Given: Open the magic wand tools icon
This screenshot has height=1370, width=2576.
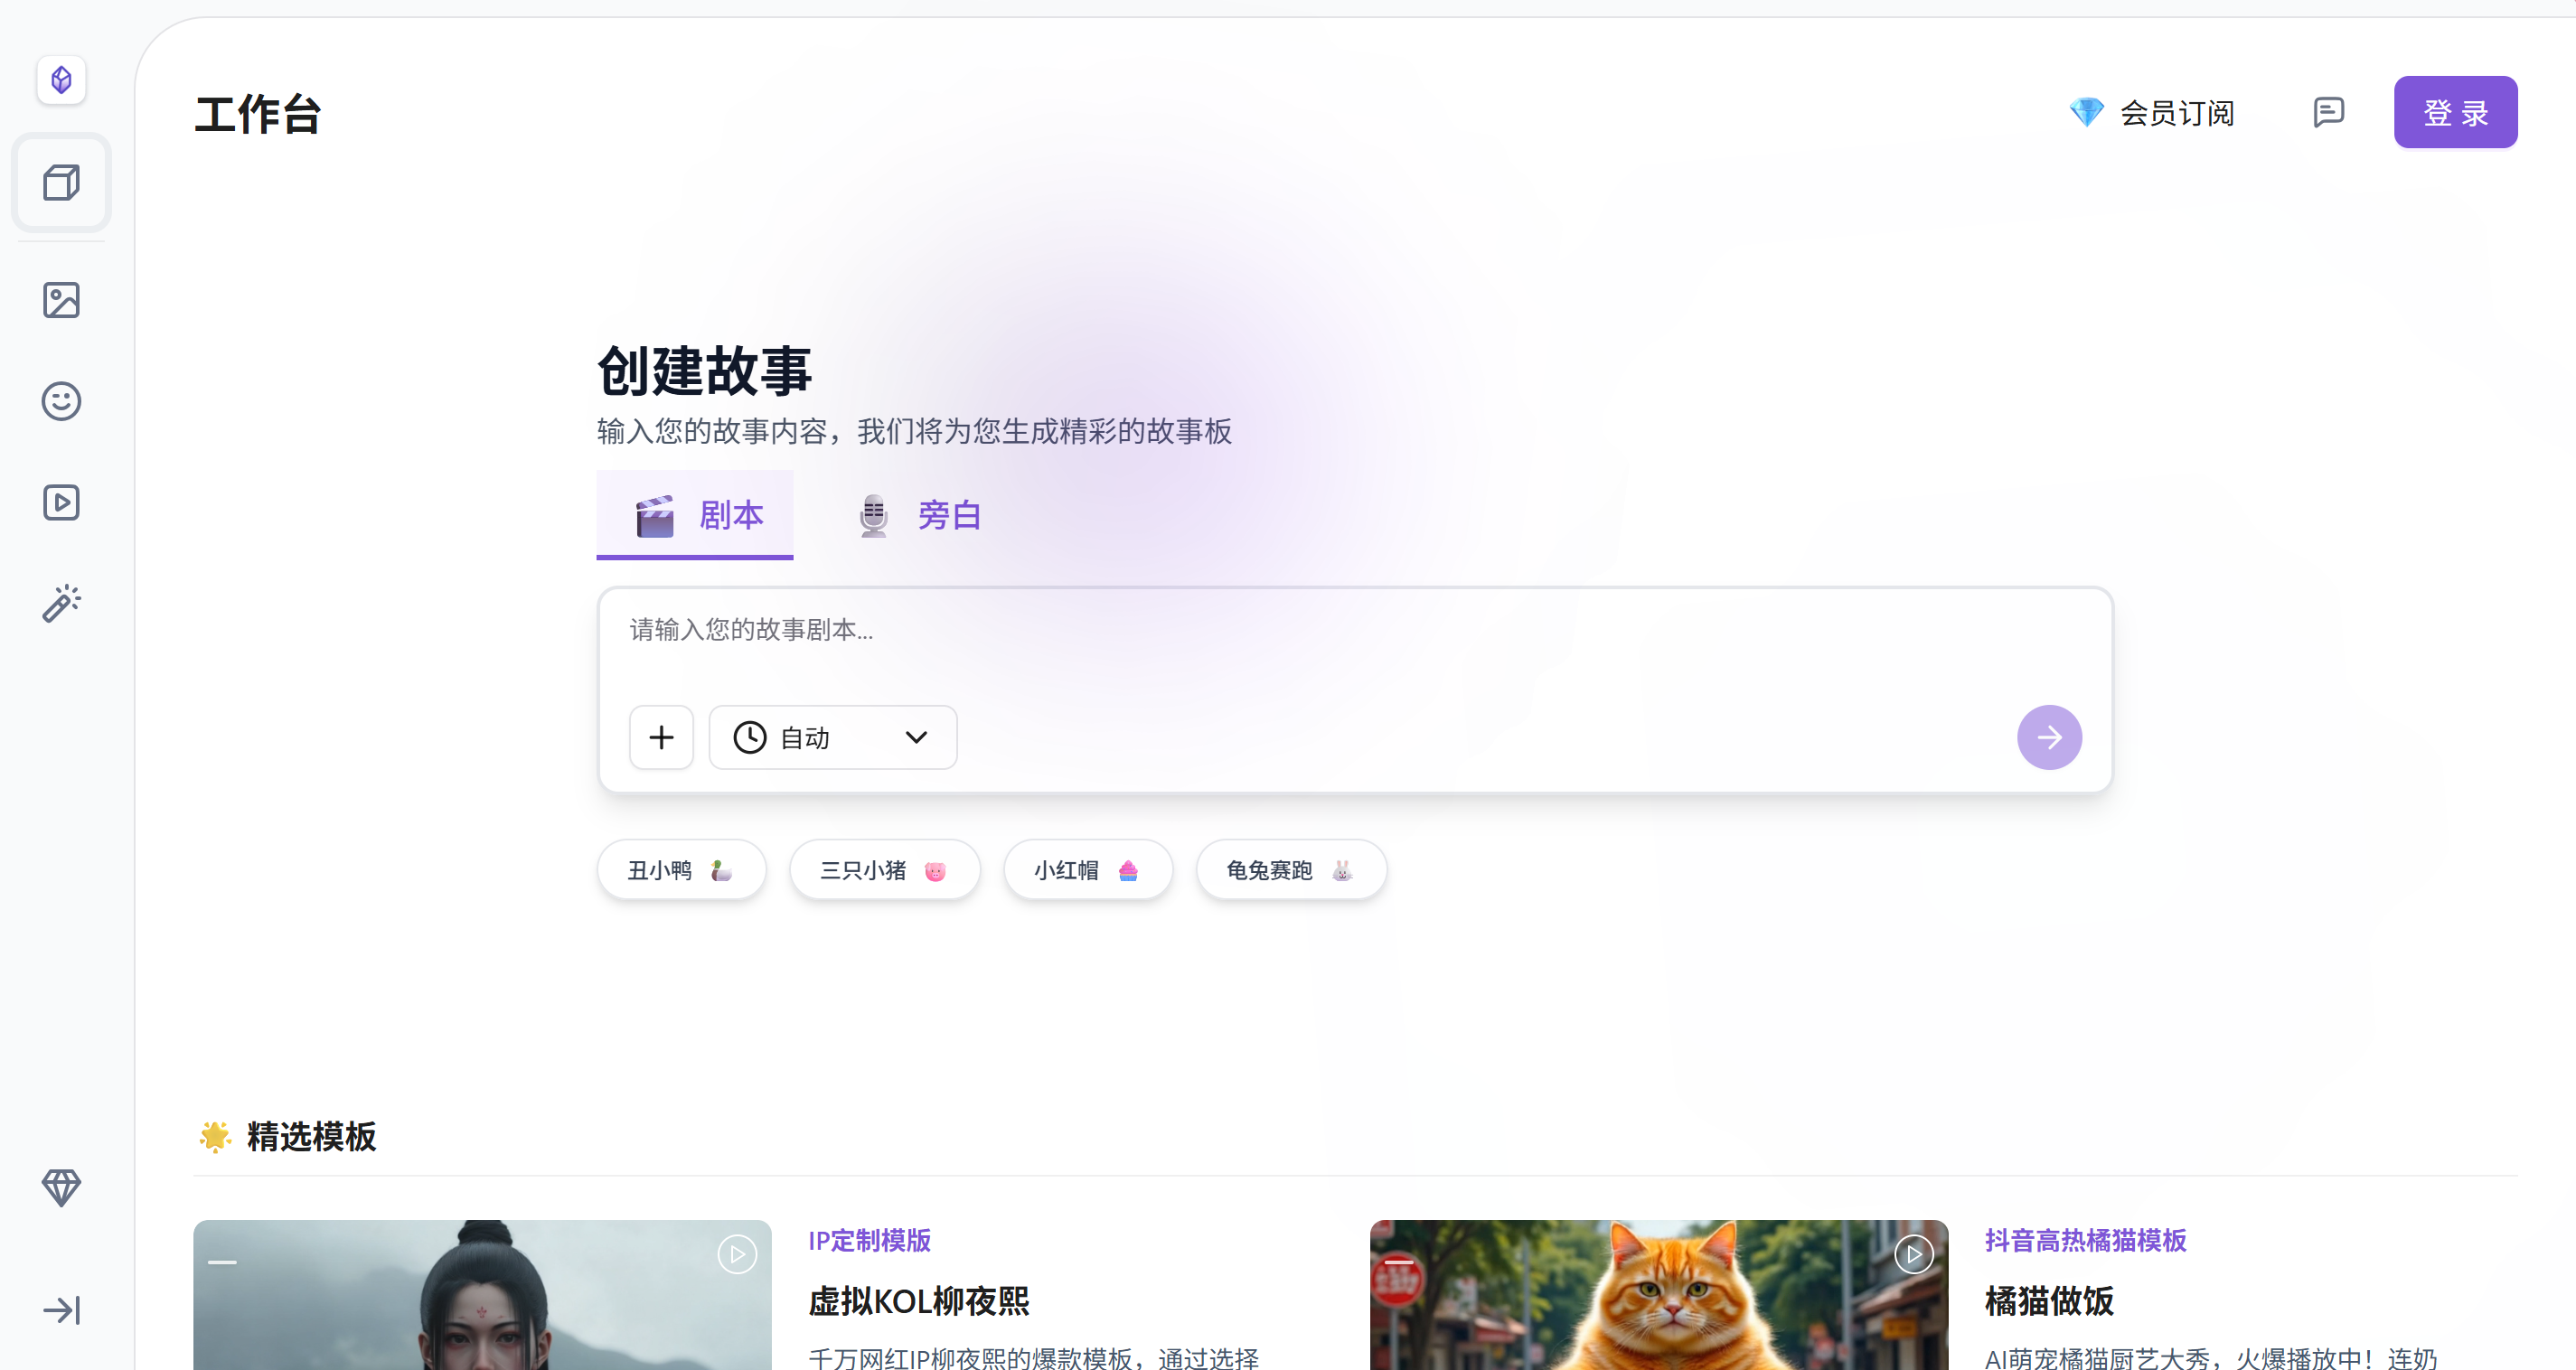Looking at the screenshot, I should pyautogui.click(x=61, y=603).
